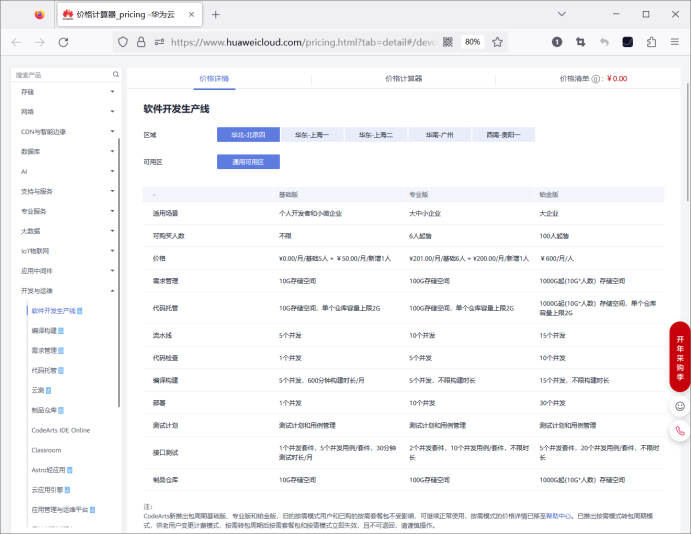Click calculator icon beside 编译构建

point(61,331)
